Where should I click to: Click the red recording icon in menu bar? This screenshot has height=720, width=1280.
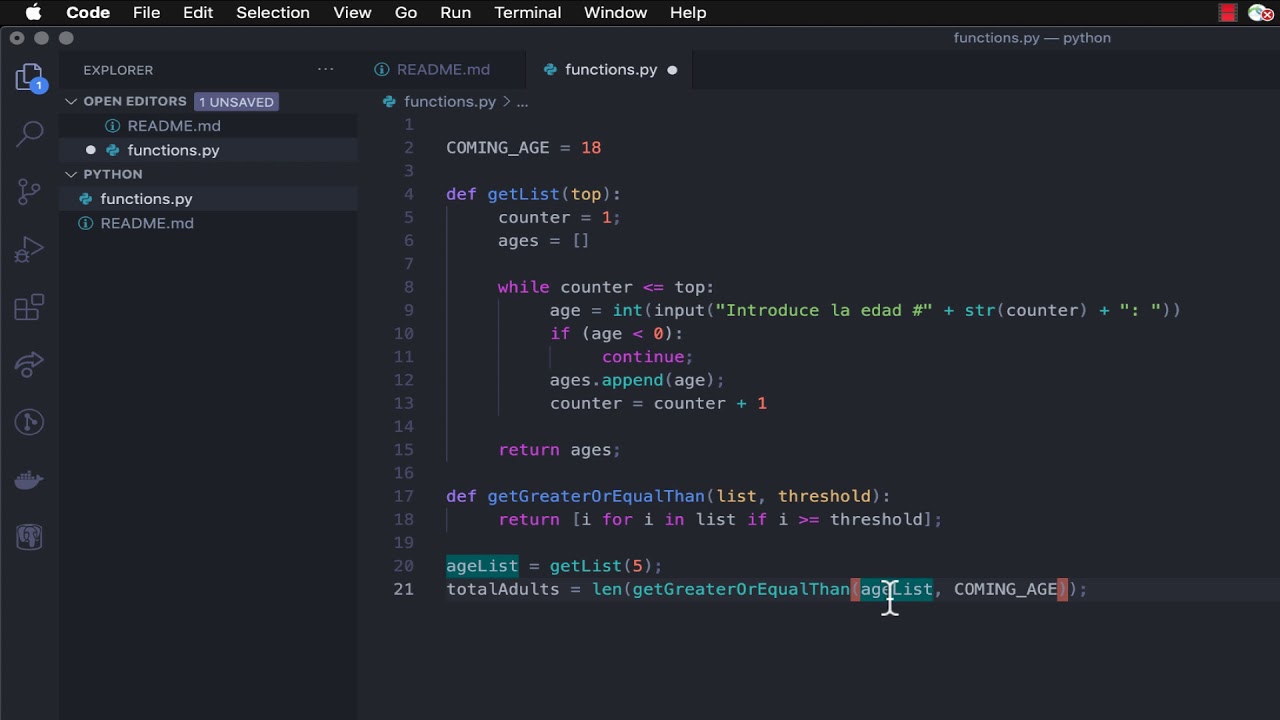click(x=1228, y=13)
